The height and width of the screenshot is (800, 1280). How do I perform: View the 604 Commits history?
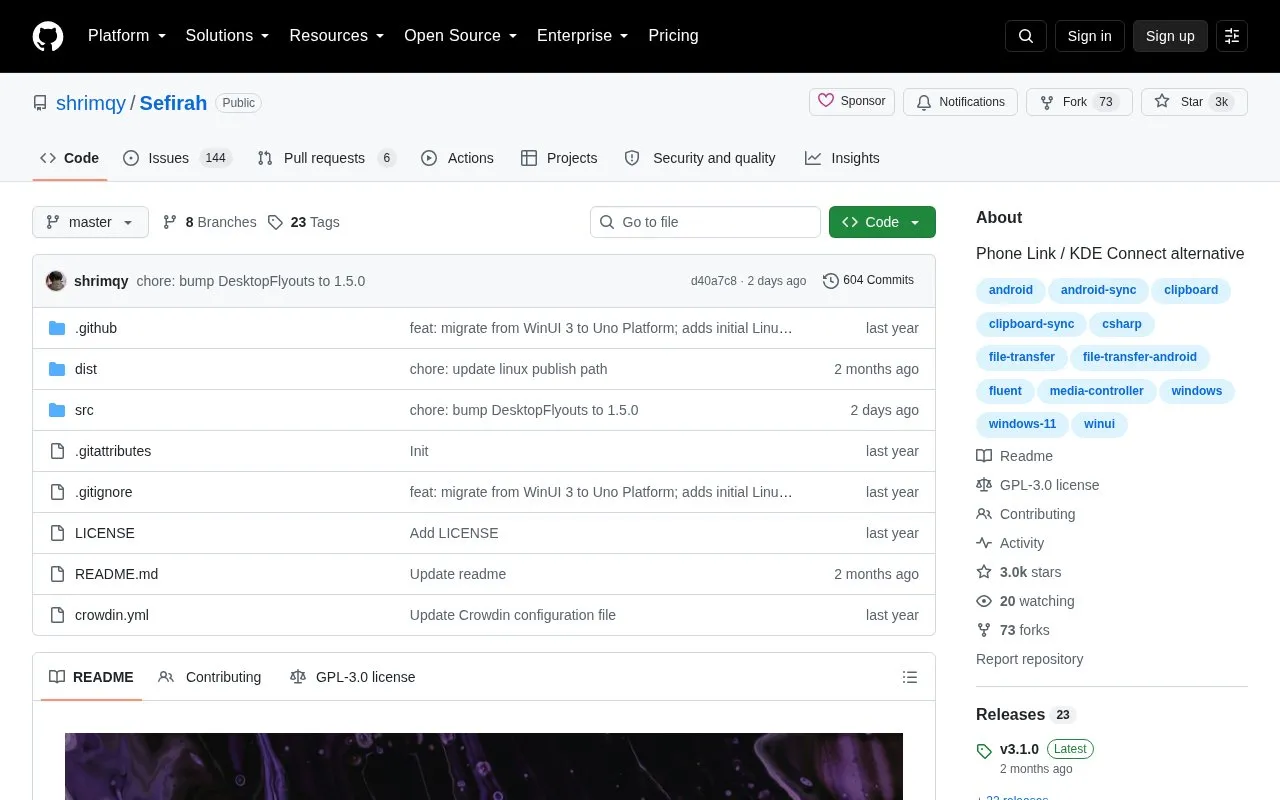[x=868, y=280]
